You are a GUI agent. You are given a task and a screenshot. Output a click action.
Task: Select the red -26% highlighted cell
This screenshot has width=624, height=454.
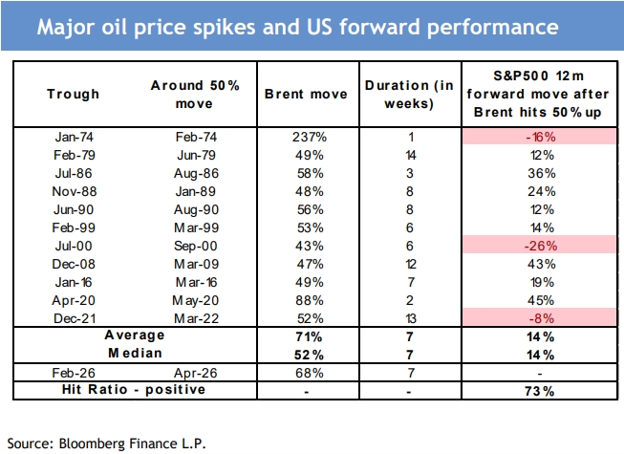[540, 246]
